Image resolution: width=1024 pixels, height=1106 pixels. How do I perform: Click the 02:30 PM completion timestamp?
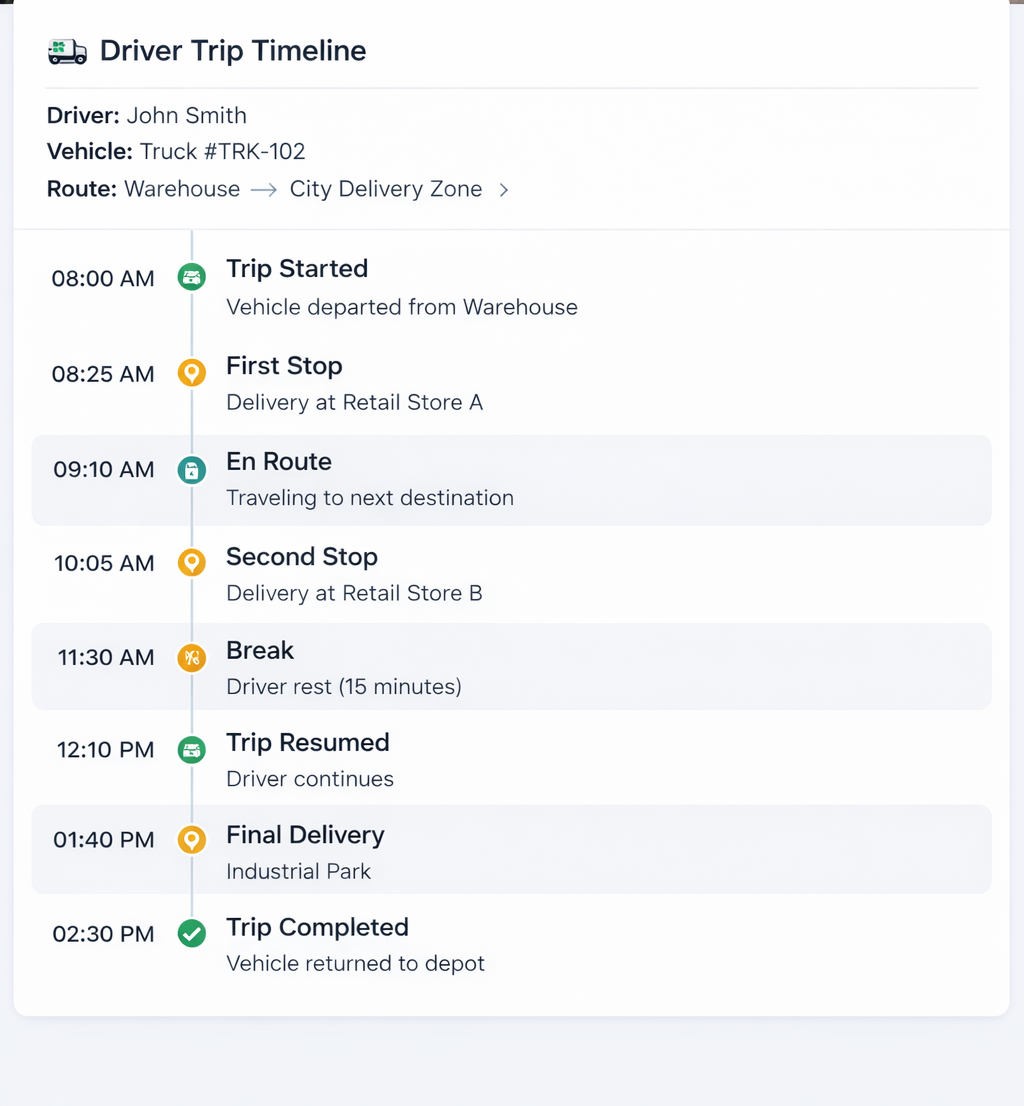pyautogui.click(x=102, y=934)
